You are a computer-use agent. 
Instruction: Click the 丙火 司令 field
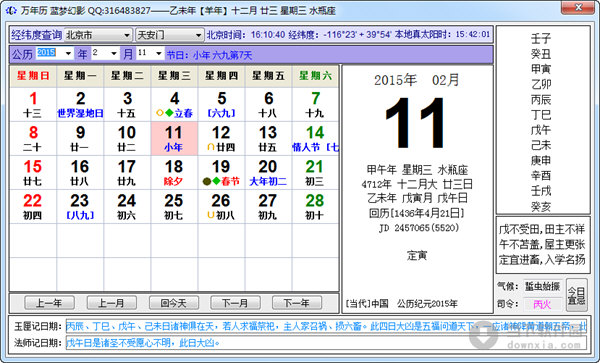tap(543, 304)
